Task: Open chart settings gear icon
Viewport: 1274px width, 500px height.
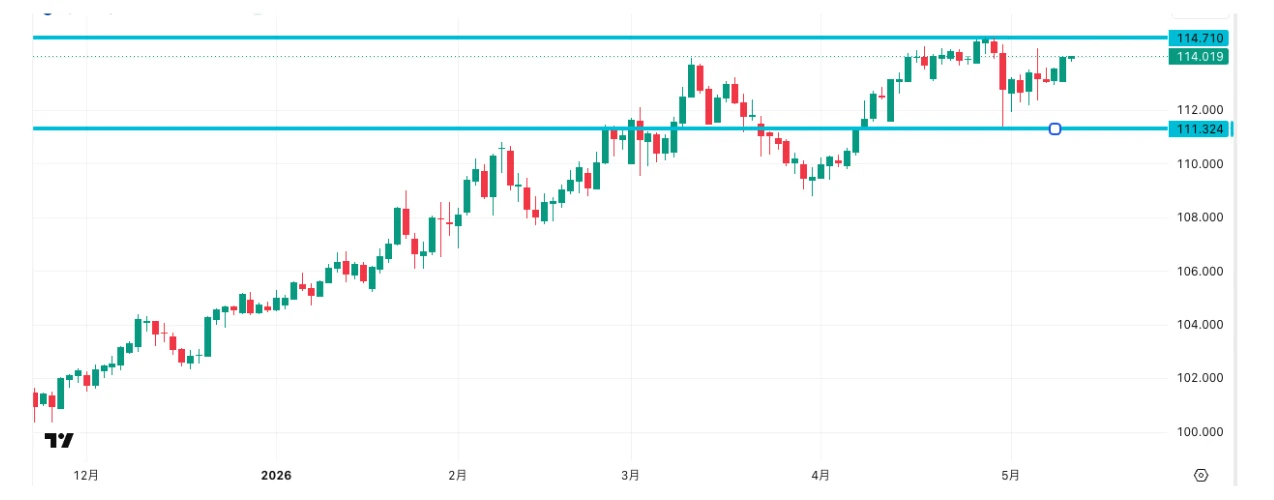Action: click(x=1201, y=475)
